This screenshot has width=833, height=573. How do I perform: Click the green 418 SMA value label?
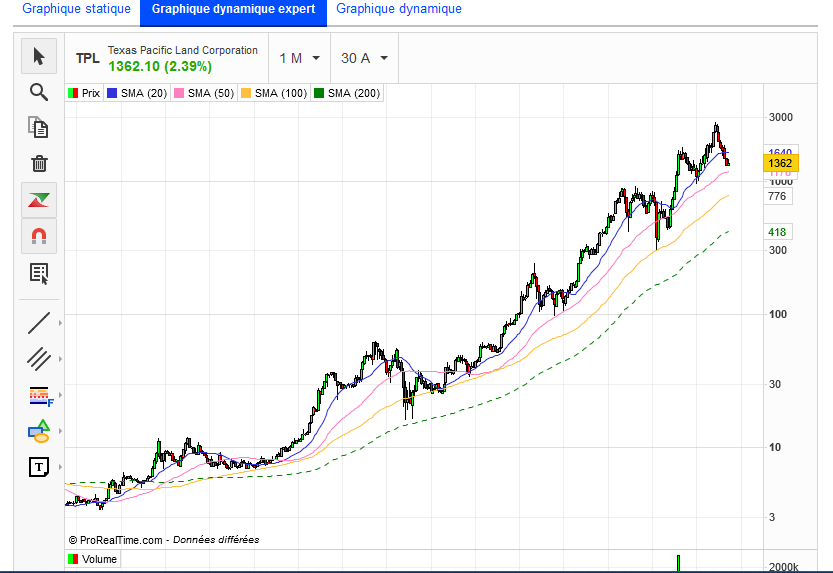click(x=778, y=232)
